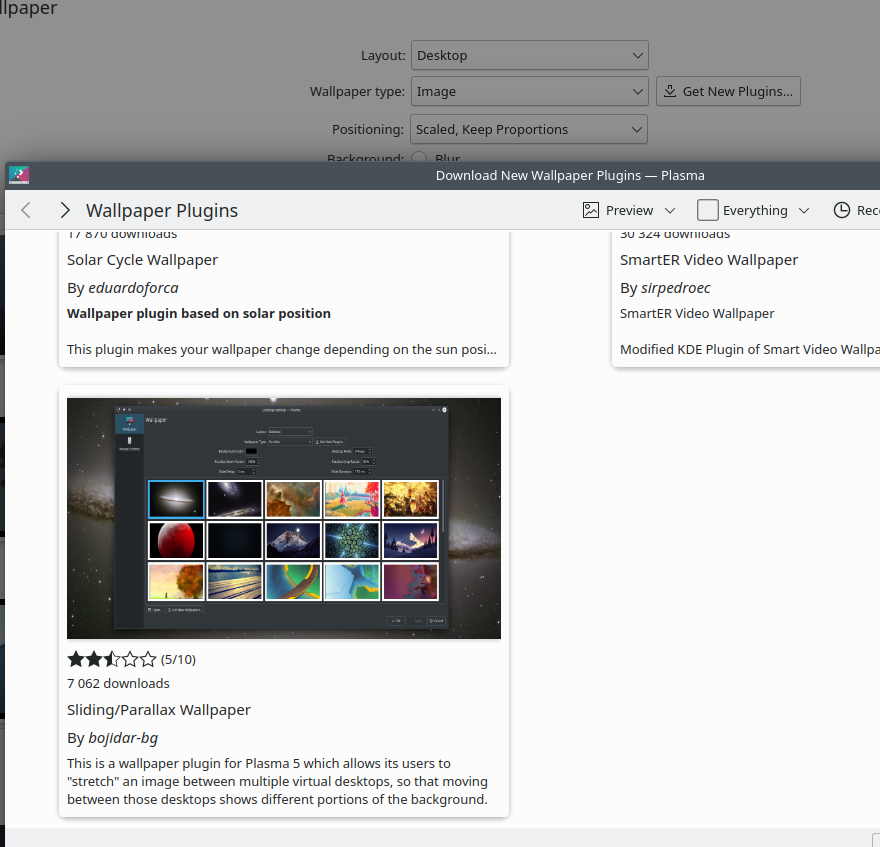Select the Blur background radio button
The width and height of the screenshot is (880, 847).
[x=419, y=158]
